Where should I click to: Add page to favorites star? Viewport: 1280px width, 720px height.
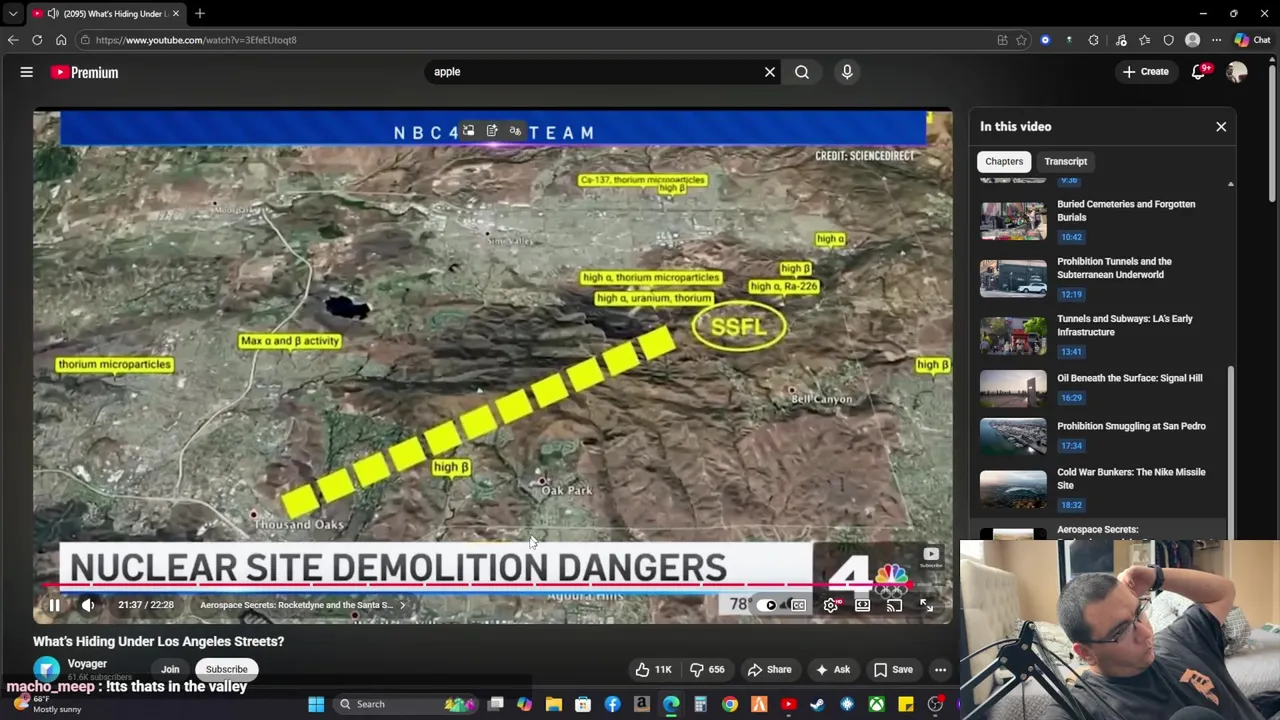coord(1021,40)
